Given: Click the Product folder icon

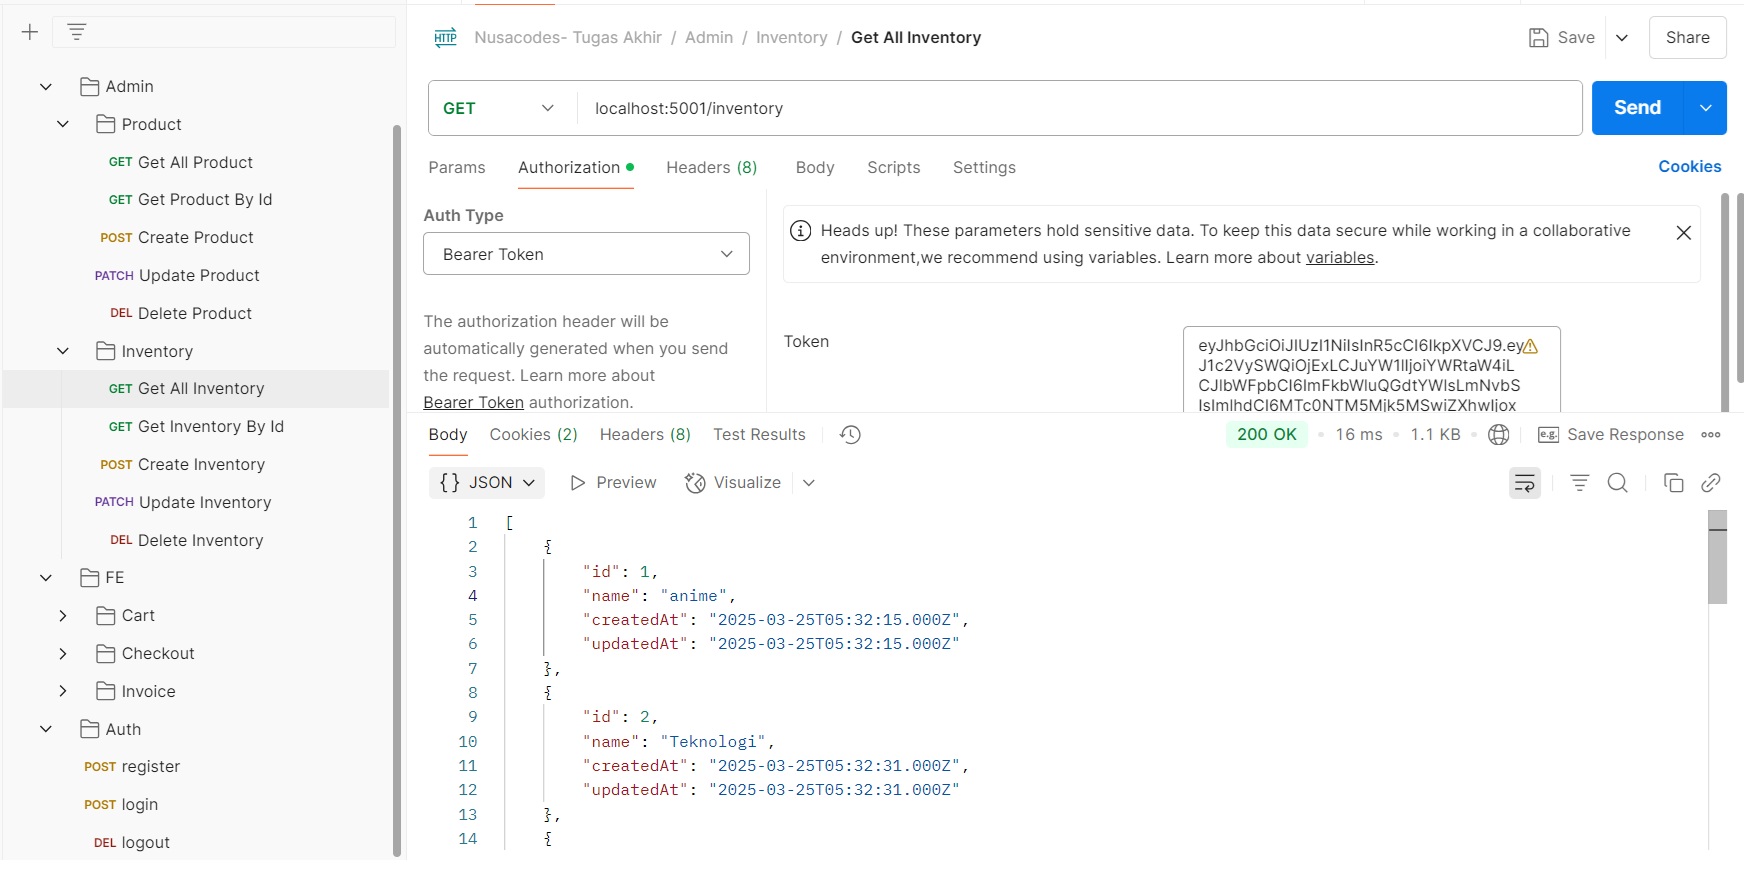Looking at the screenshot, I should pyautogui.click(x=106, y=125).
